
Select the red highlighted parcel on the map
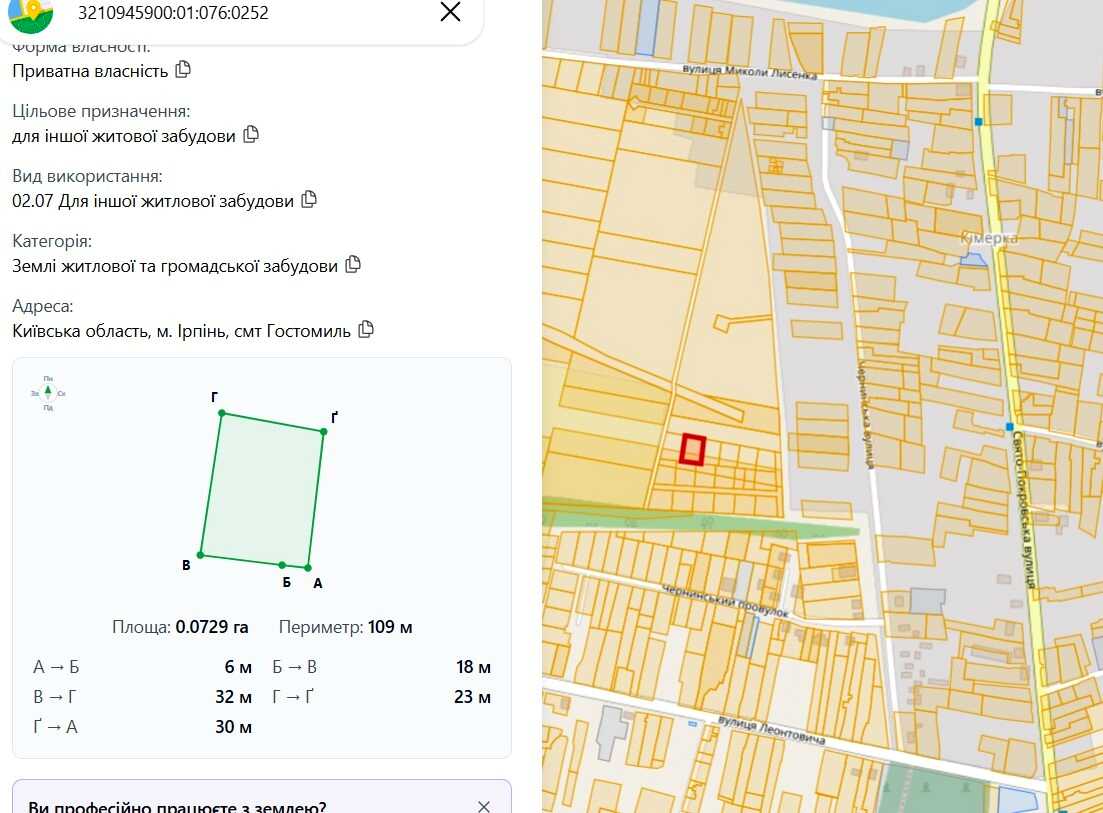click(x=692, y=449)
